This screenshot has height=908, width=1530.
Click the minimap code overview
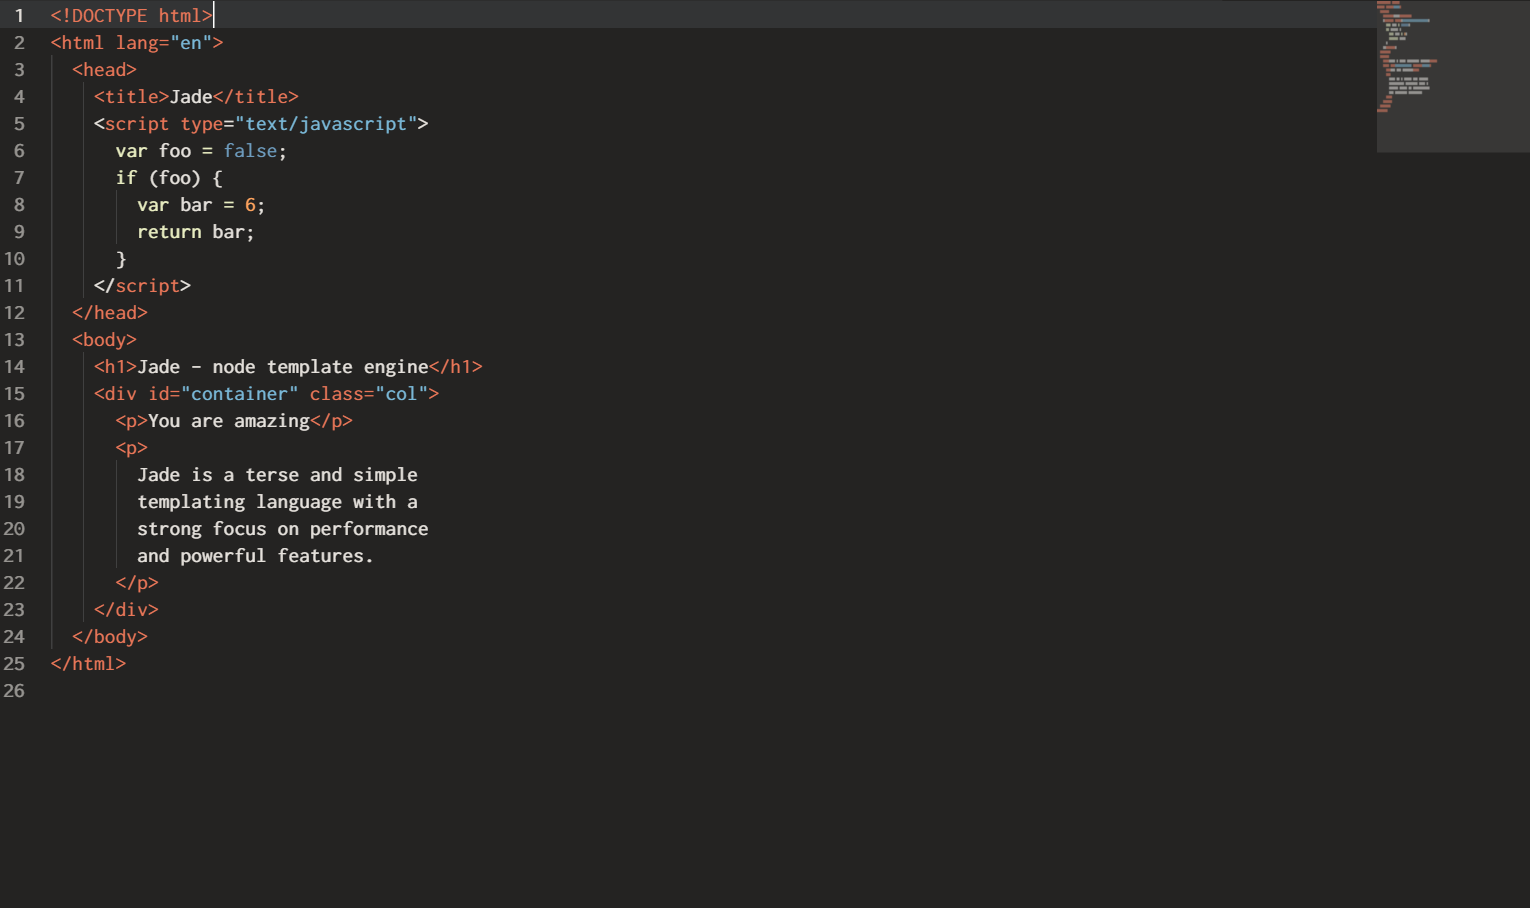[1453, 76]
